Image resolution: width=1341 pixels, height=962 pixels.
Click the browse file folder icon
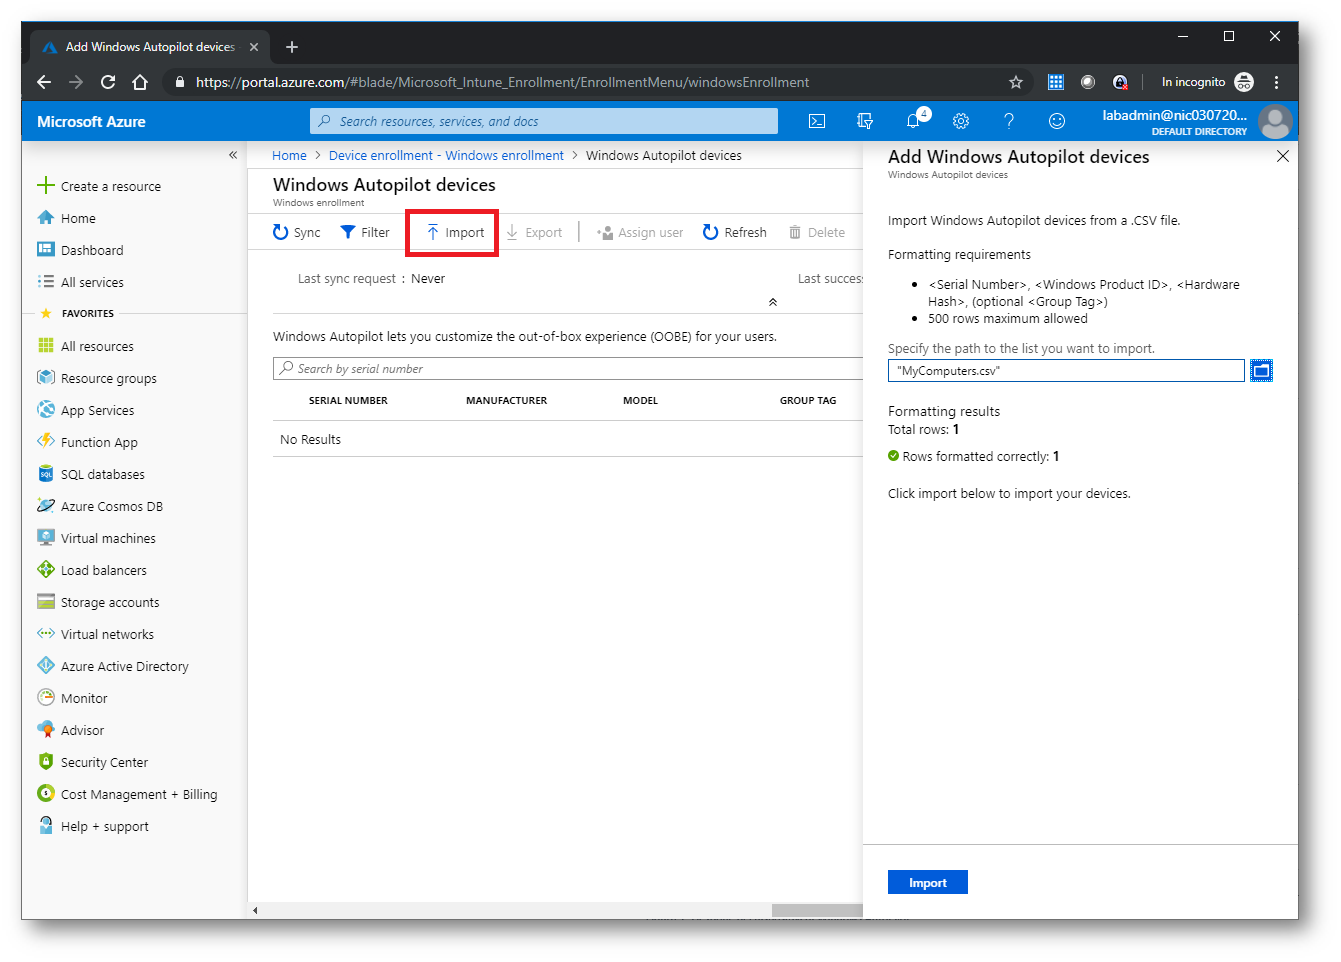coord(1262,371)
